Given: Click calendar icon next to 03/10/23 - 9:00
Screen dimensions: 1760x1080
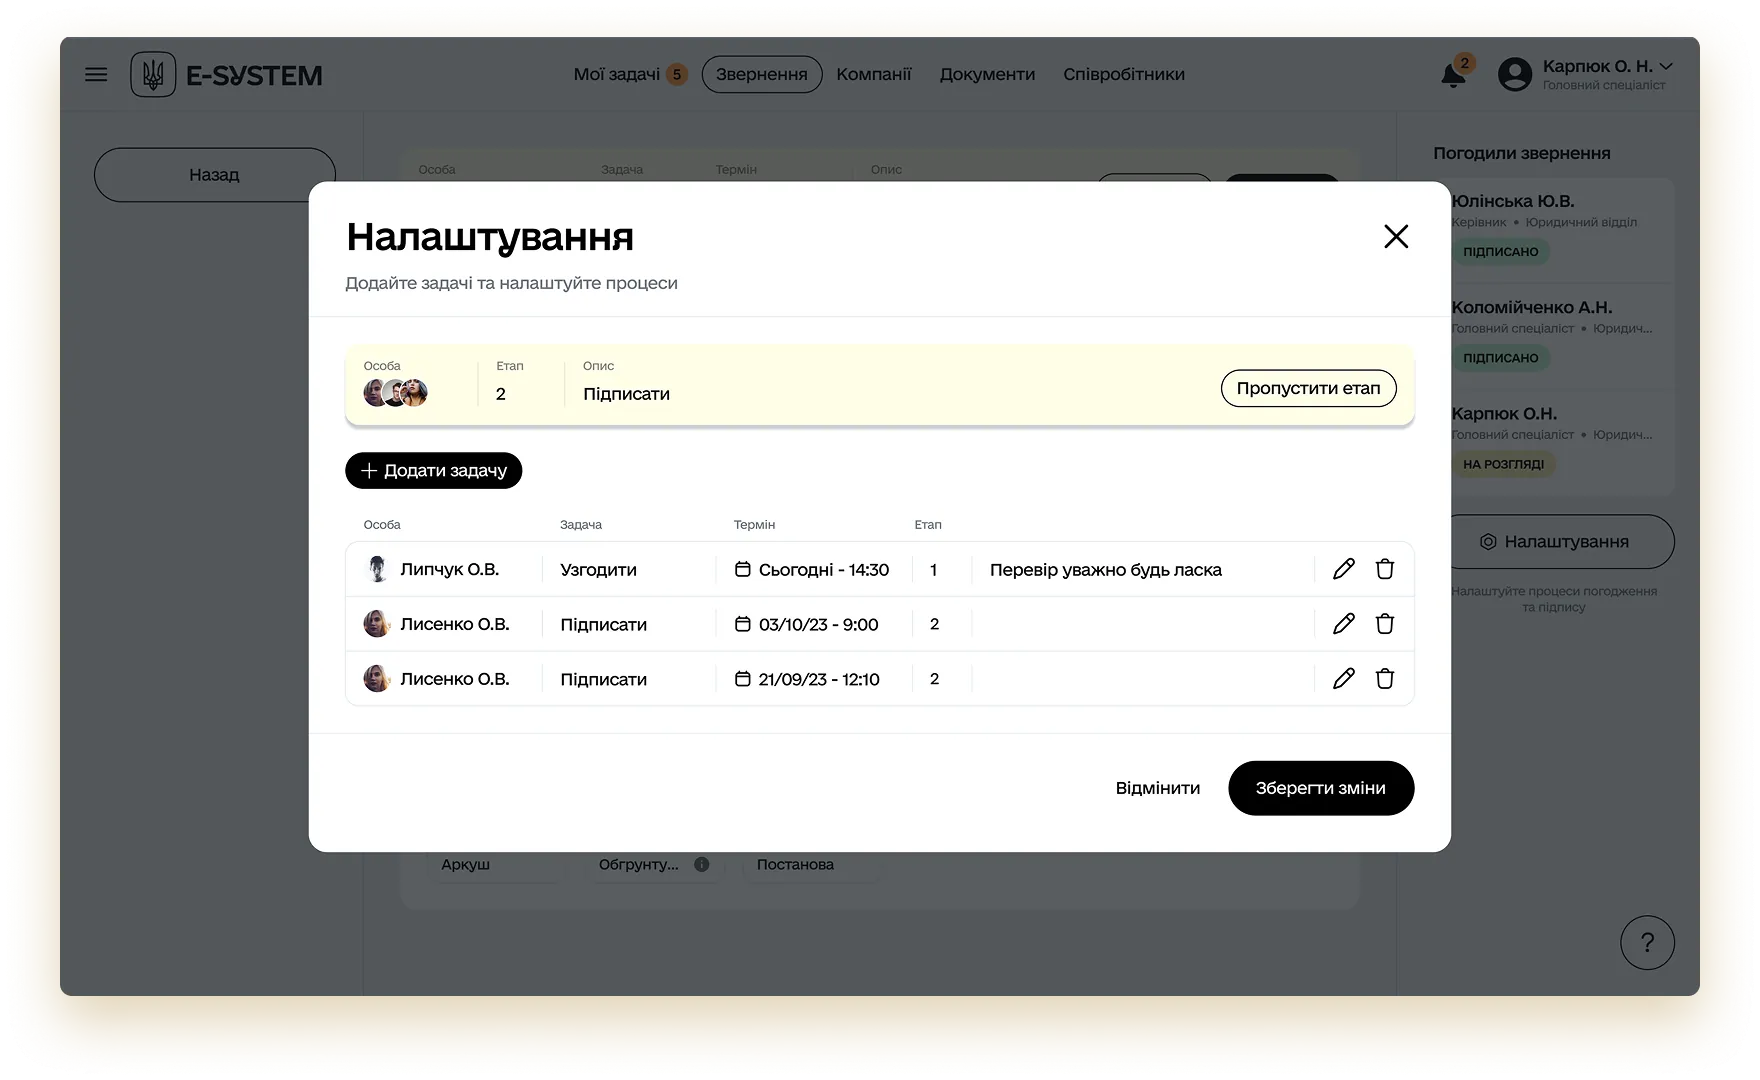Looking at the screenshot, I should pyautogui.click(x=743, y=624).
